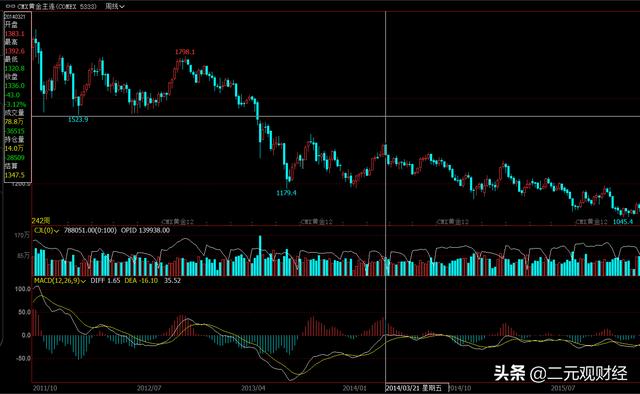
Task: Click the 170万 volume axis label
Action: click(22, 235)
